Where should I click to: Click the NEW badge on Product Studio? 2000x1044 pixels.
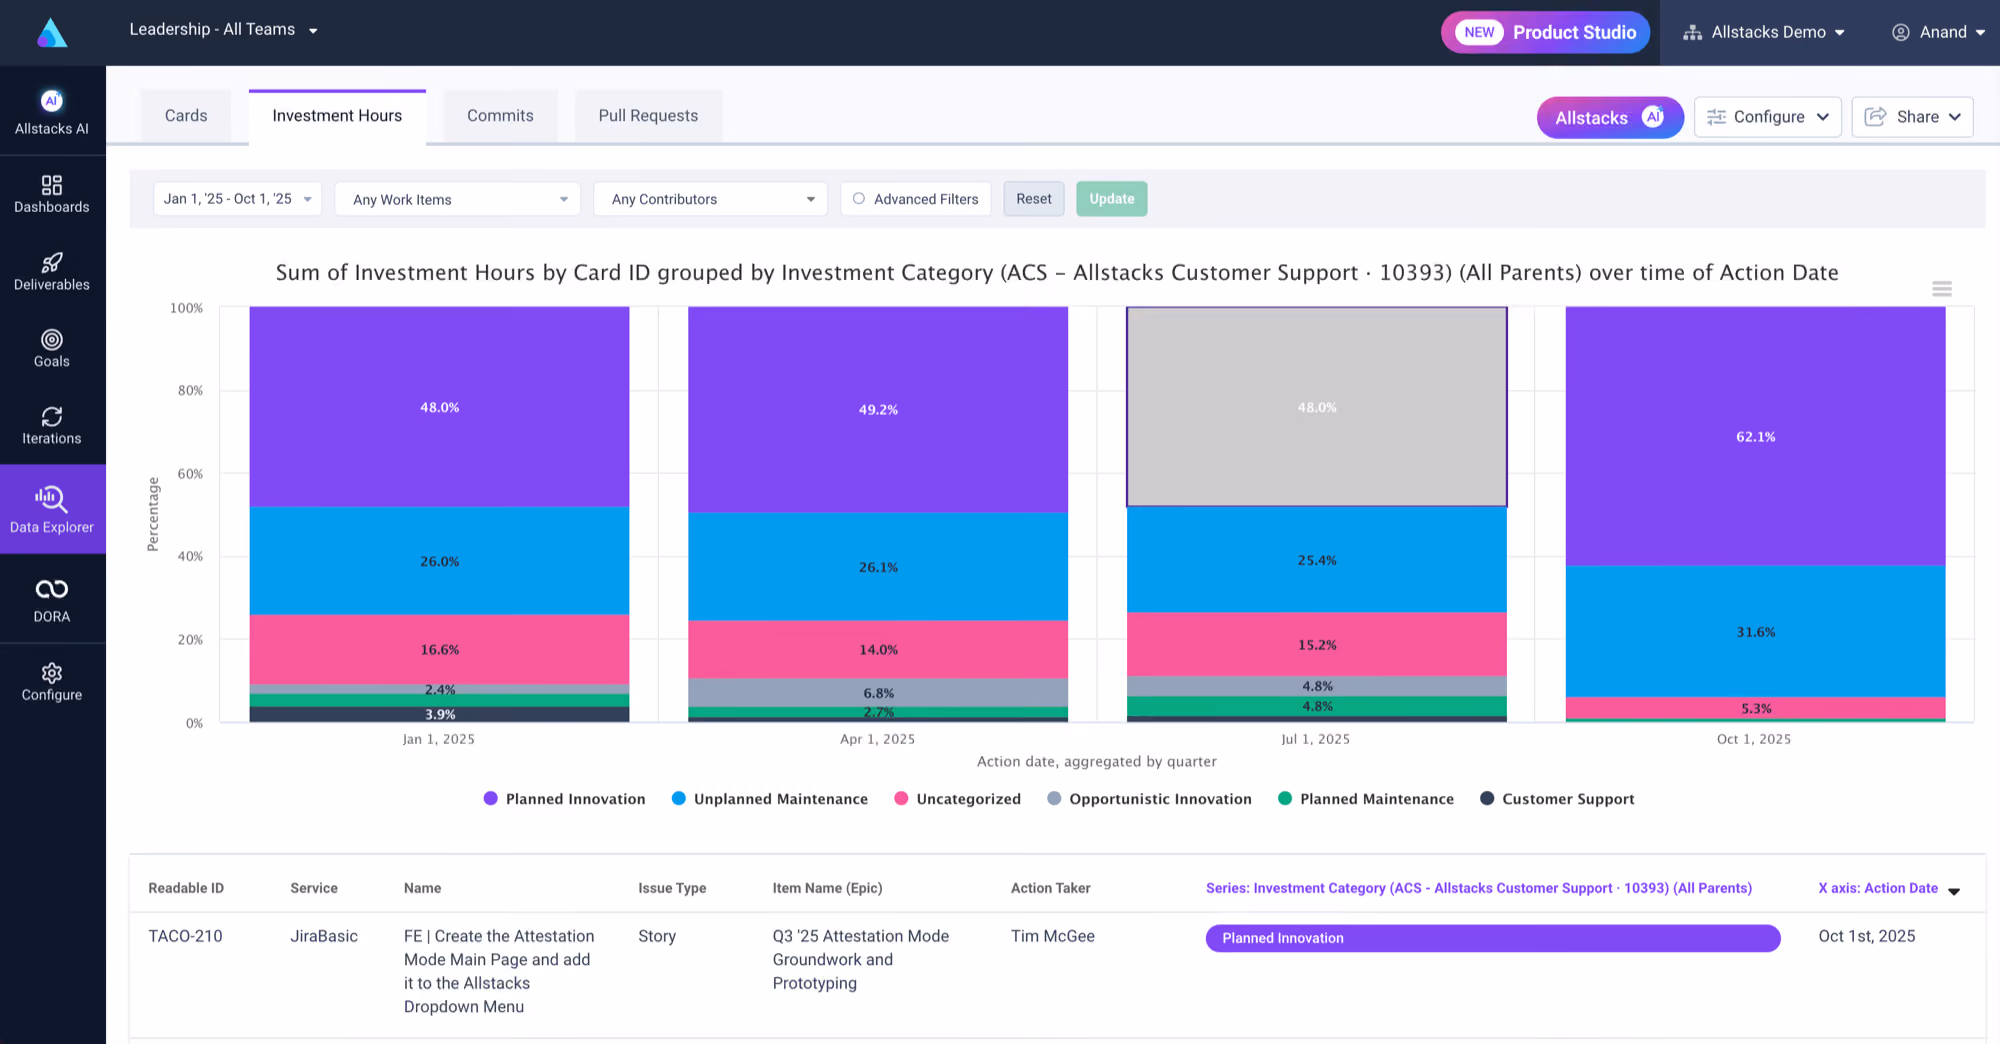(1479, 32)
